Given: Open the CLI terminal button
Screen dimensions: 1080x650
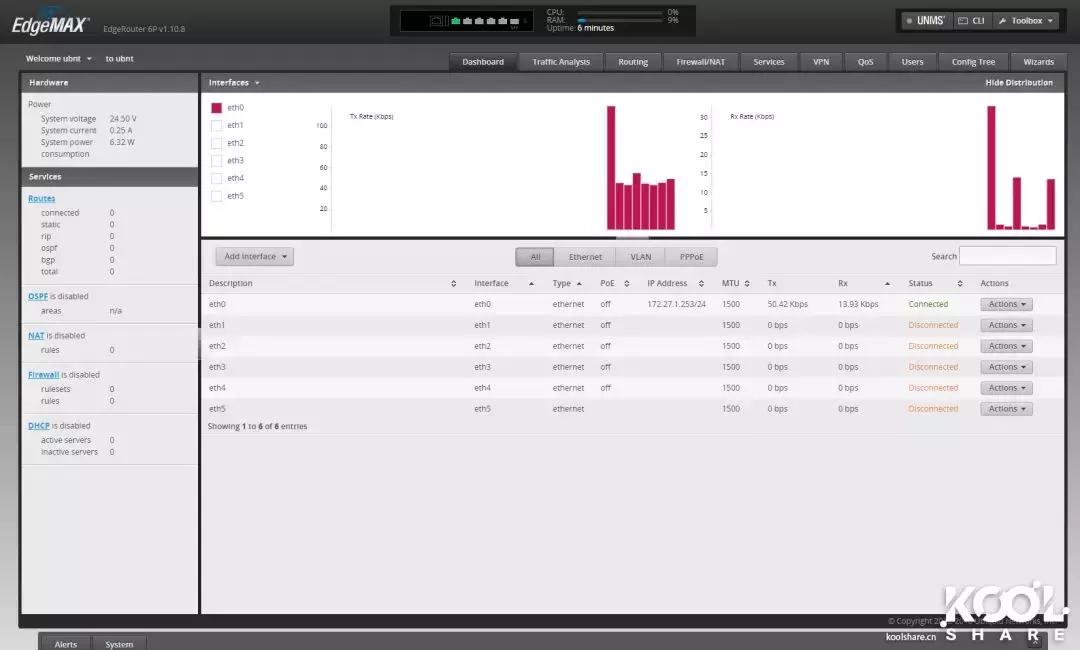Looking at the screenshot, I should click(971, 21).
